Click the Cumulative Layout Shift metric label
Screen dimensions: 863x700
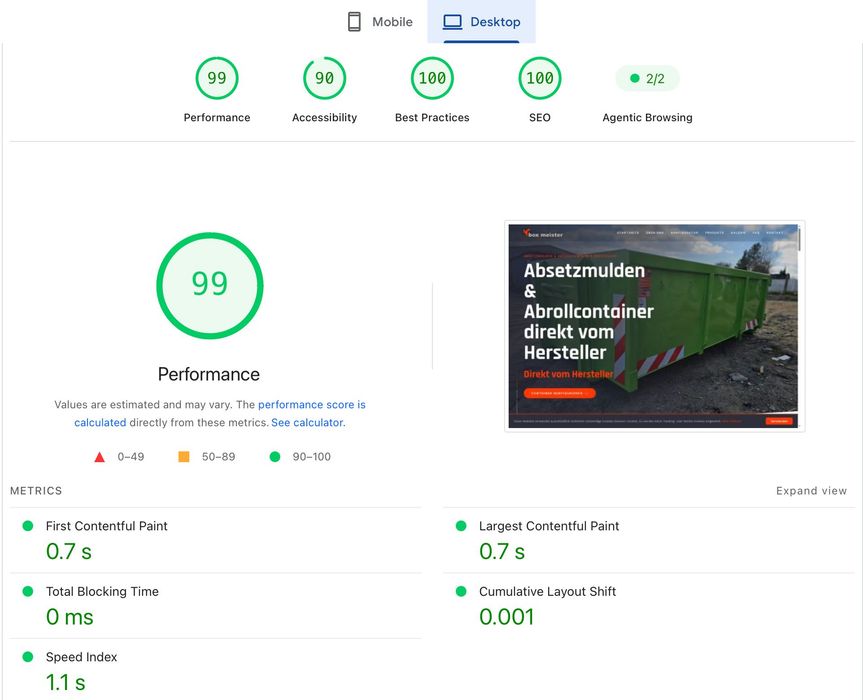(547, 591)
